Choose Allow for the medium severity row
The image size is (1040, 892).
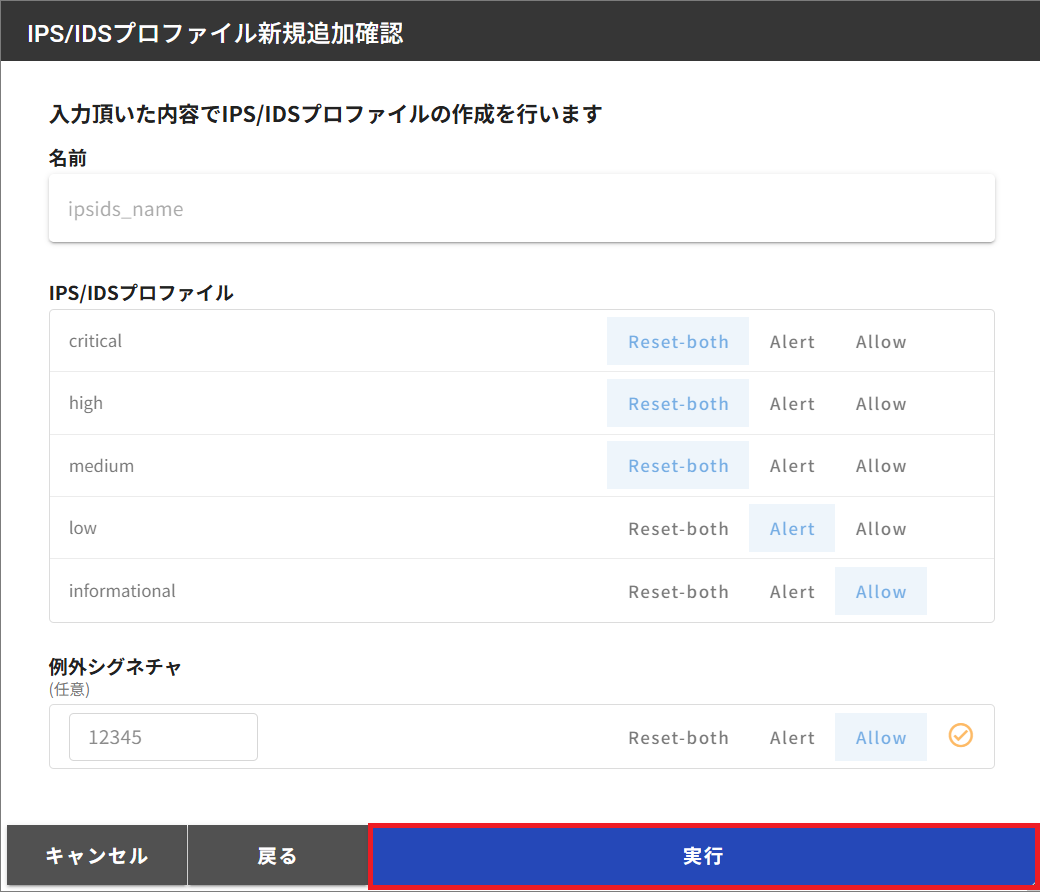(880, 465)
